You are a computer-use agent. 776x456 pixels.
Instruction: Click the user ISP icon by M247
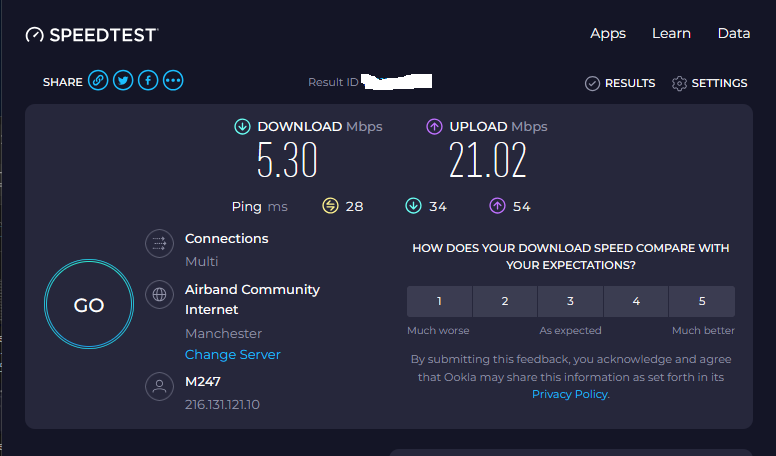(x=159, y=386)
